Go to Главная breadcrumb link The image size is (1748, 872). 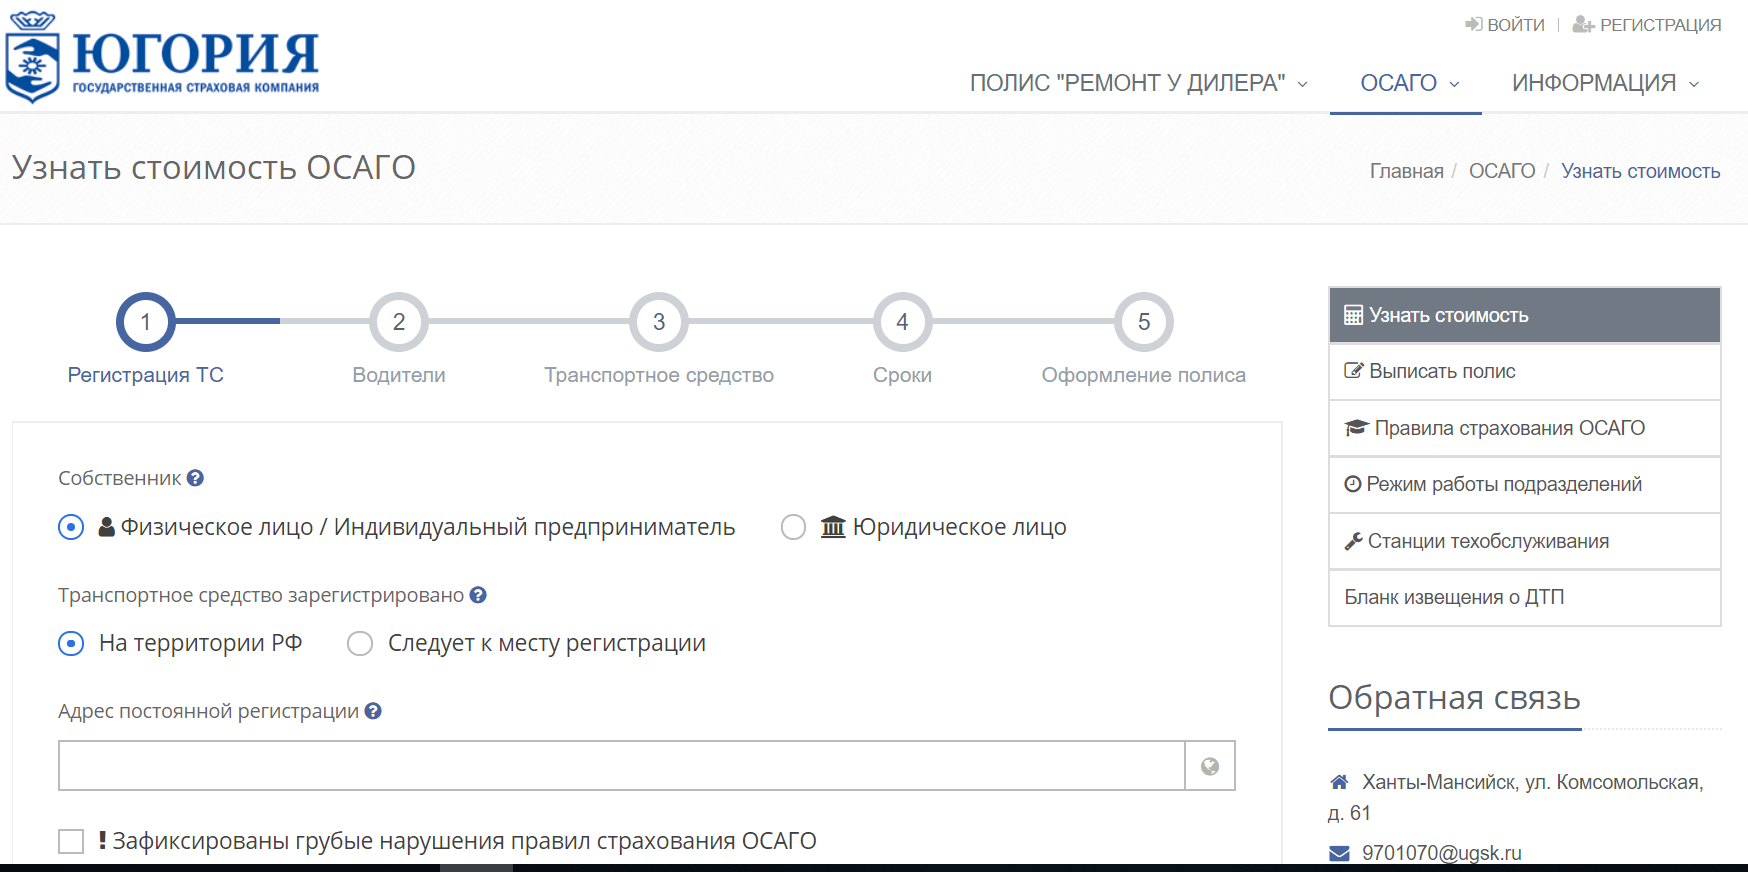coord(1406,171)
